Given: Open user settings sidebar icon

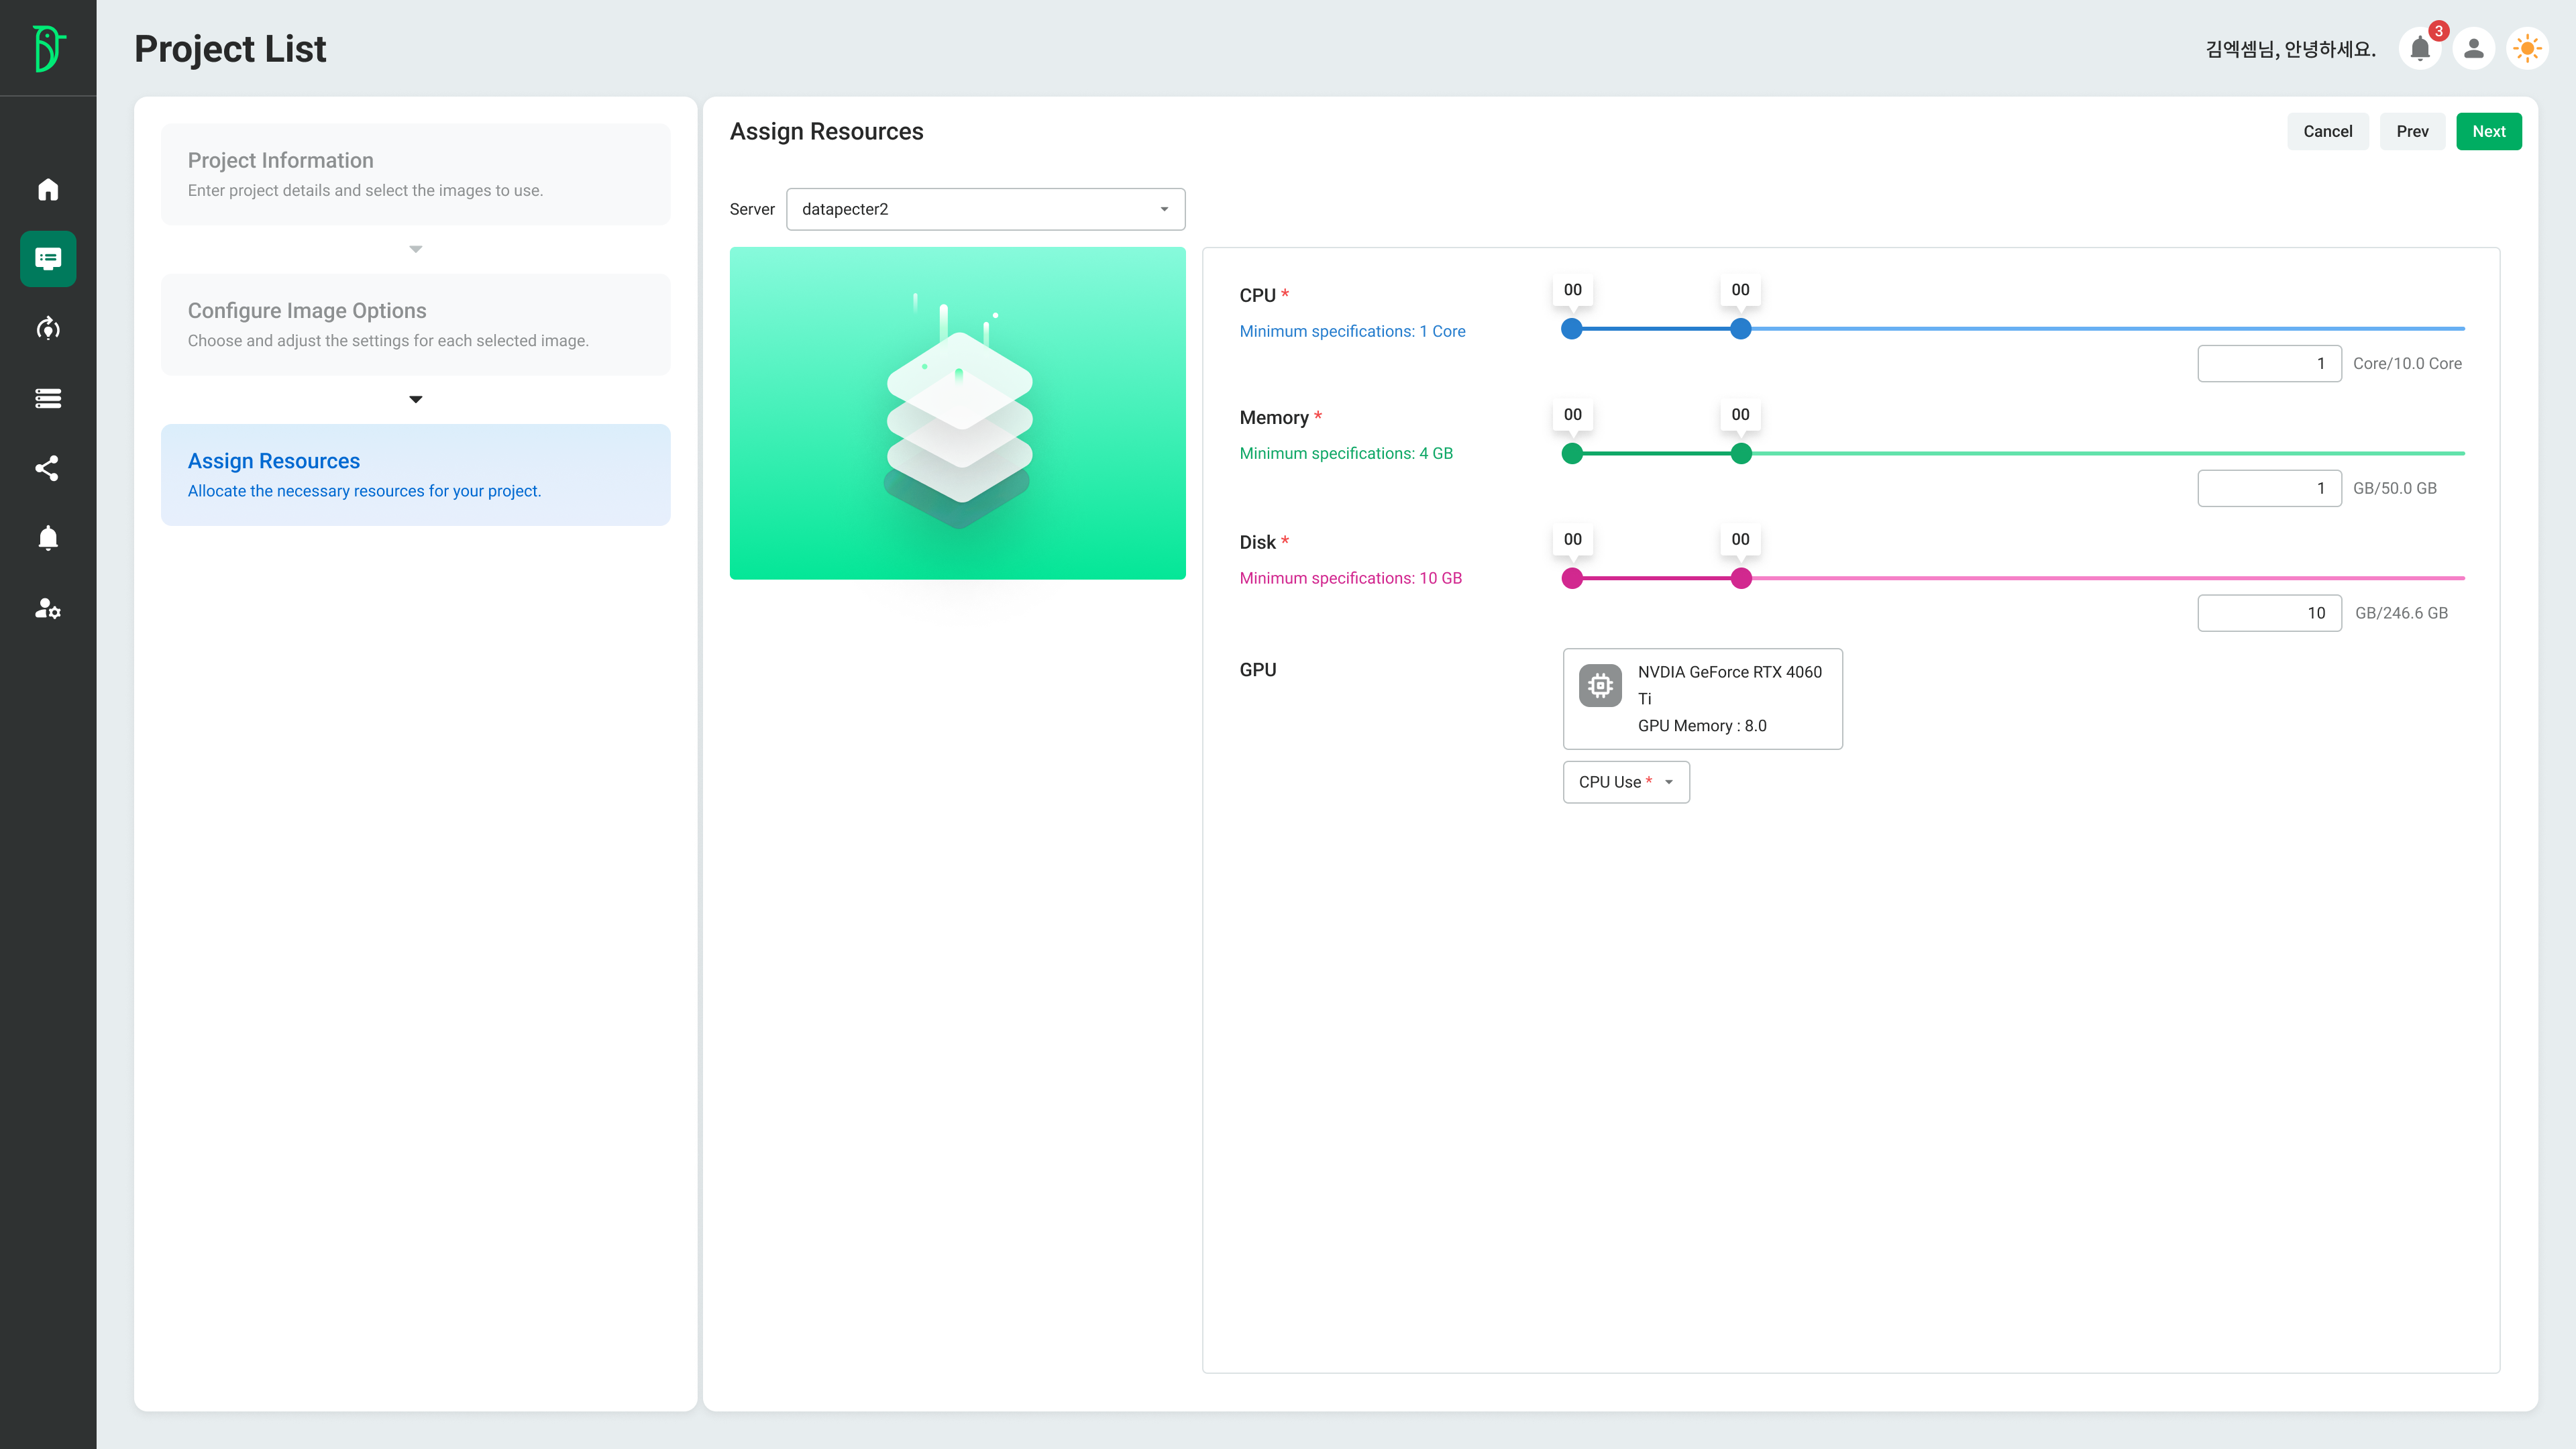Looking at the screenshot, I should coord(48,608).
